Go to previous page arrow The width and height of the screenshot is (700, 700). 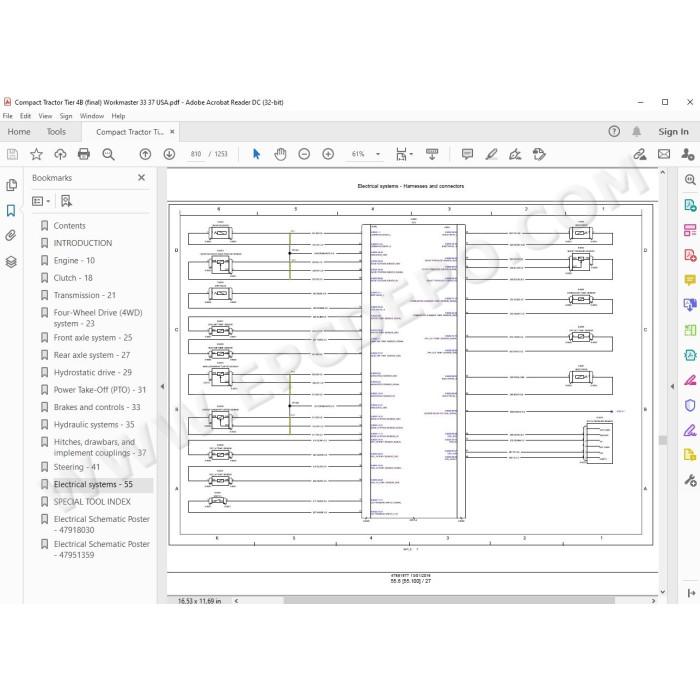click(145, 154)
